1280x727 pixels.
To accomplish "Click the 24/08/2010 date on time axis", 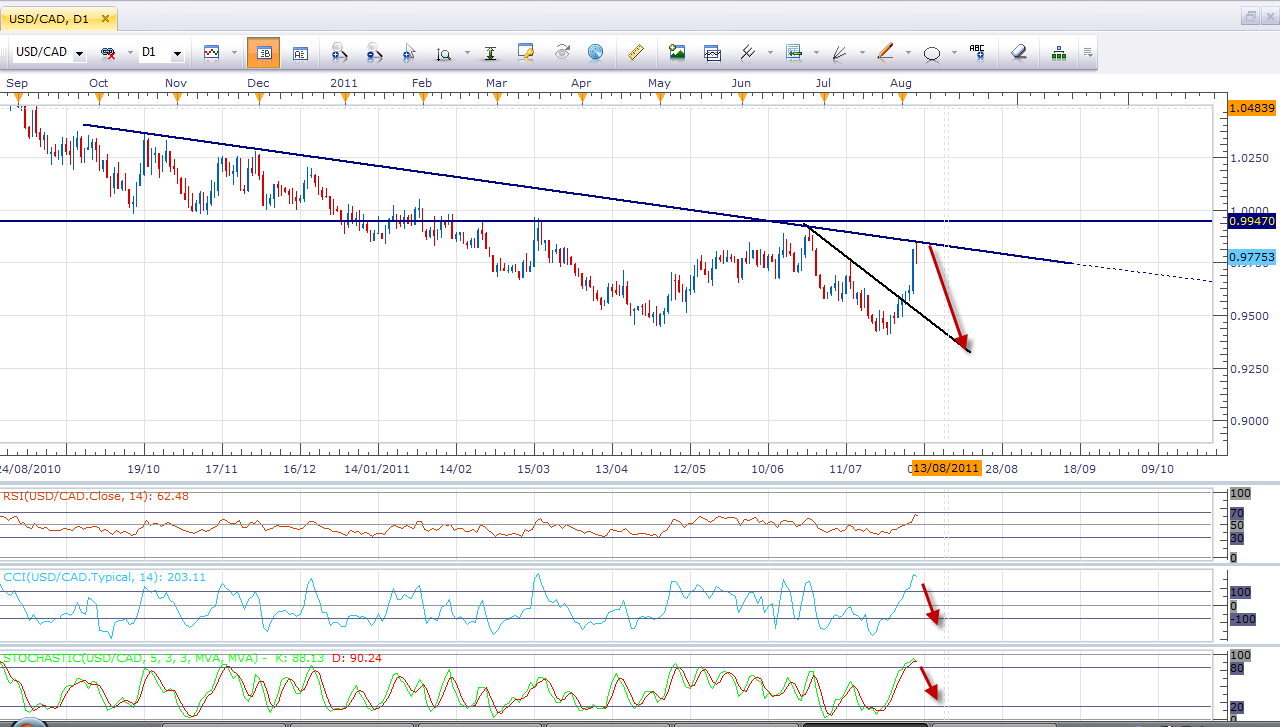I will click(30, 468).
